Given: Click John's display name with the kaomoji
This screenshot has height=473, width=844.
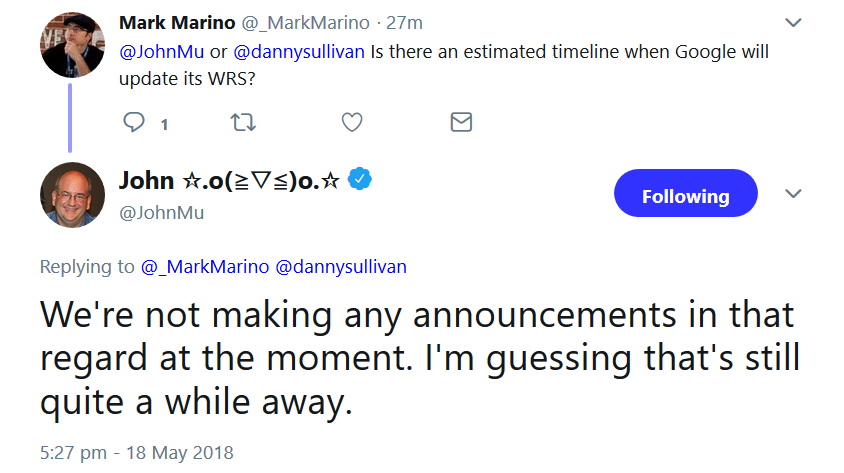Looking at the screenshot, I should point(229,181).
